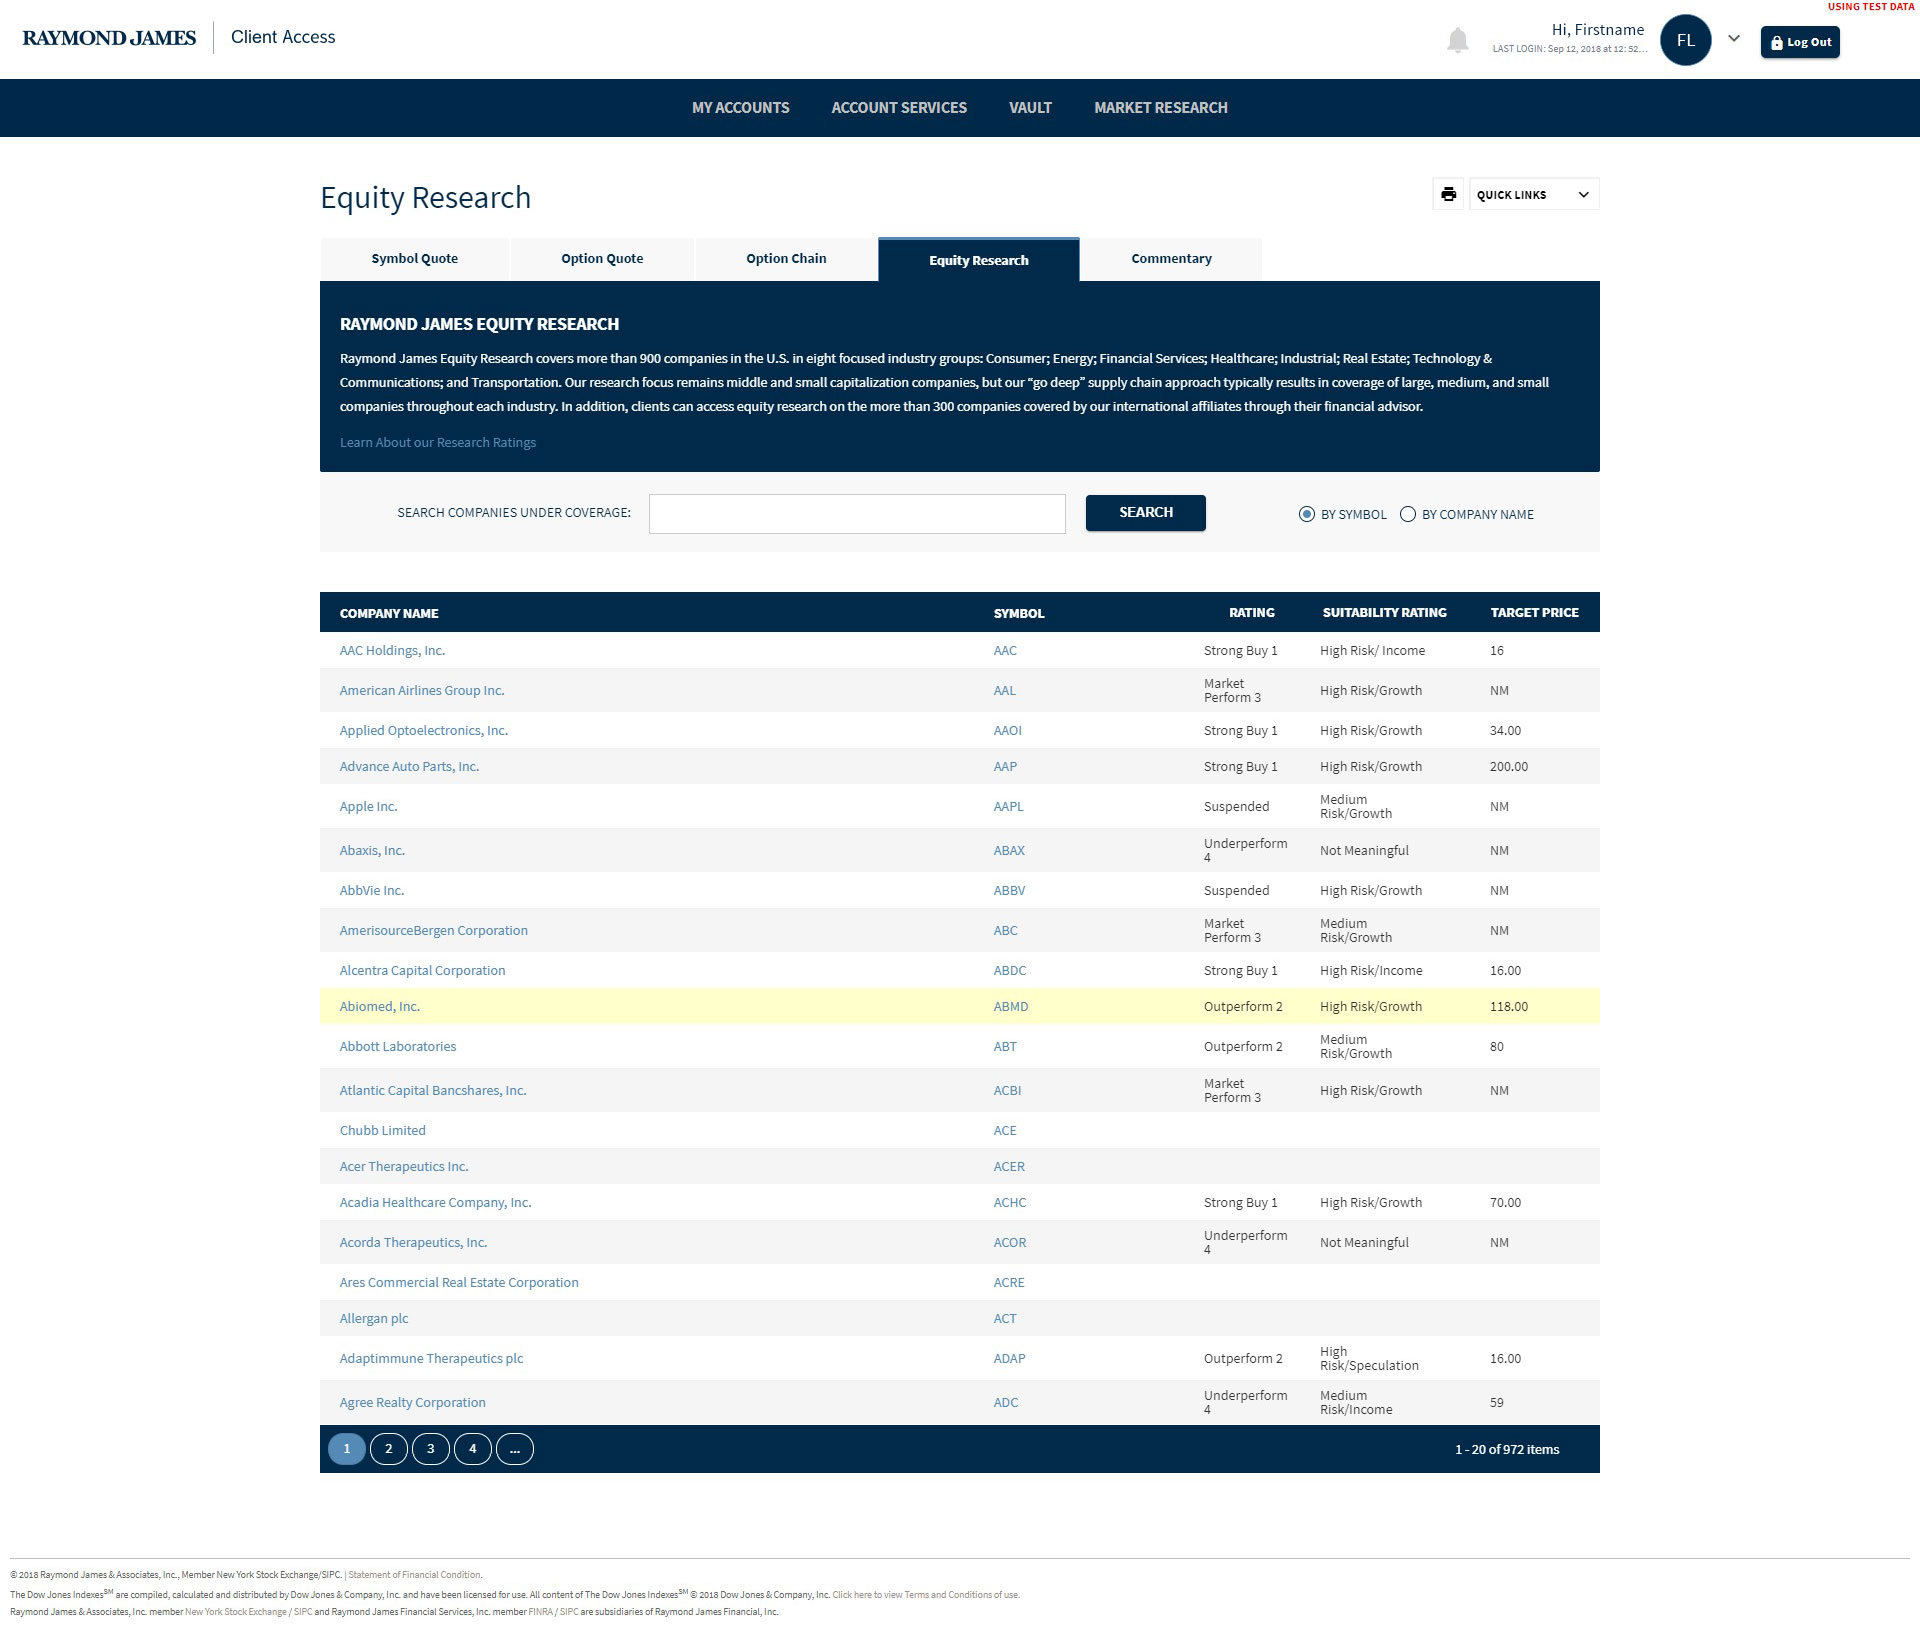Click the Search button
The height and width of the screenshot is (1633, 1920).
tap(1146, 512)
